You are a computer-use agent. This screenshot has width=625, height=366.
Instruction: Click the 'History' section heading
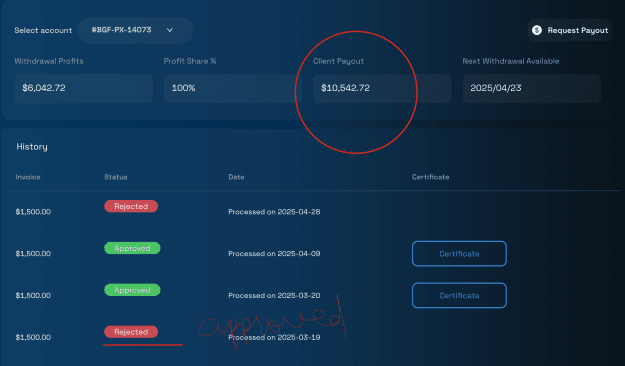pyautogui.click(x=32, y=147)
